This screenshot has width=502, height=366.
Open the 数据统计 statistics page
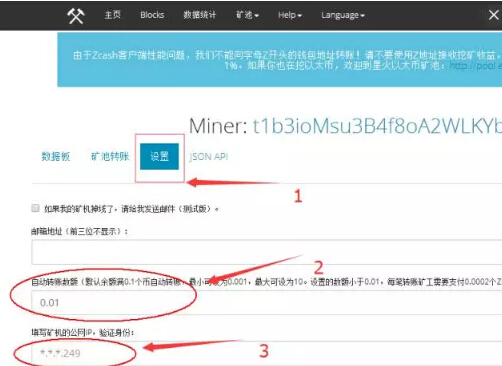199,15
